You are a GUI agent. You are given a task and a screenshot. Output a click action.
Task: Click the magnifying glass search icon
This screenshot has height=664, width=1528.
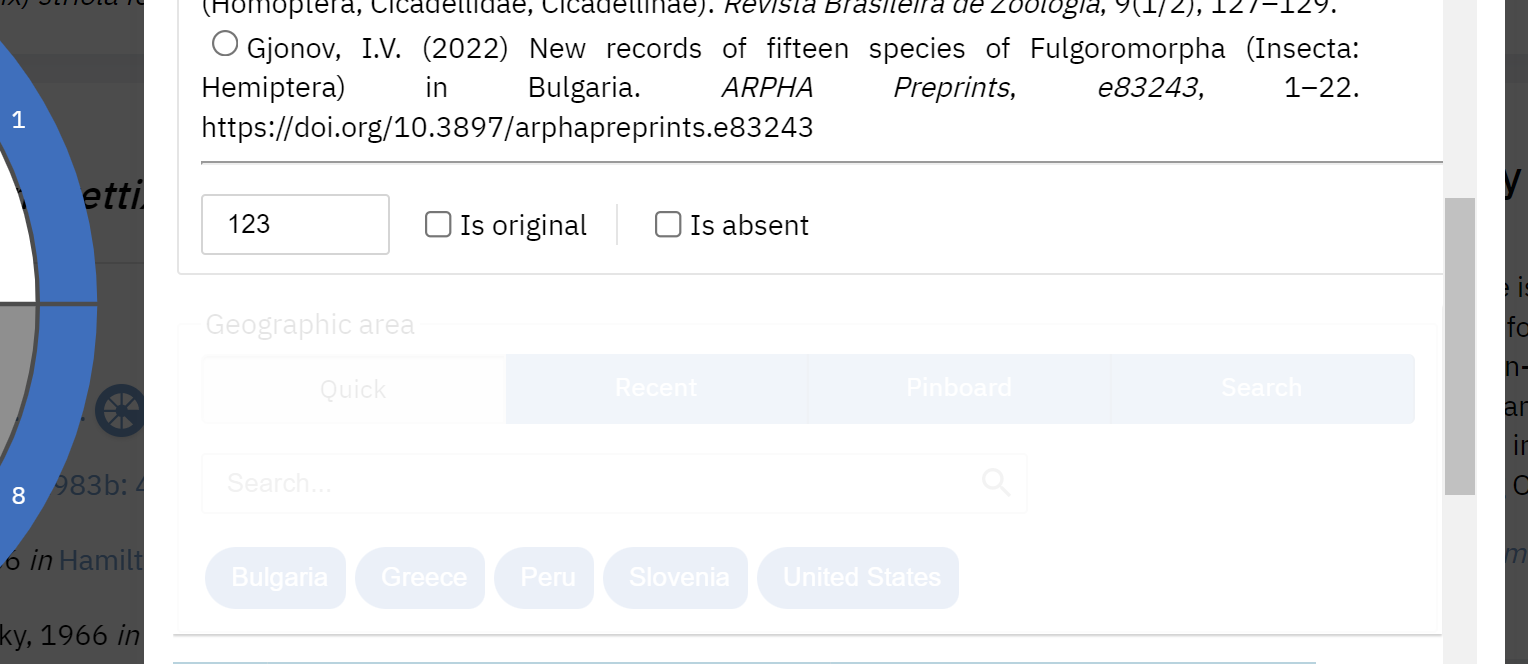pos(995,482)
